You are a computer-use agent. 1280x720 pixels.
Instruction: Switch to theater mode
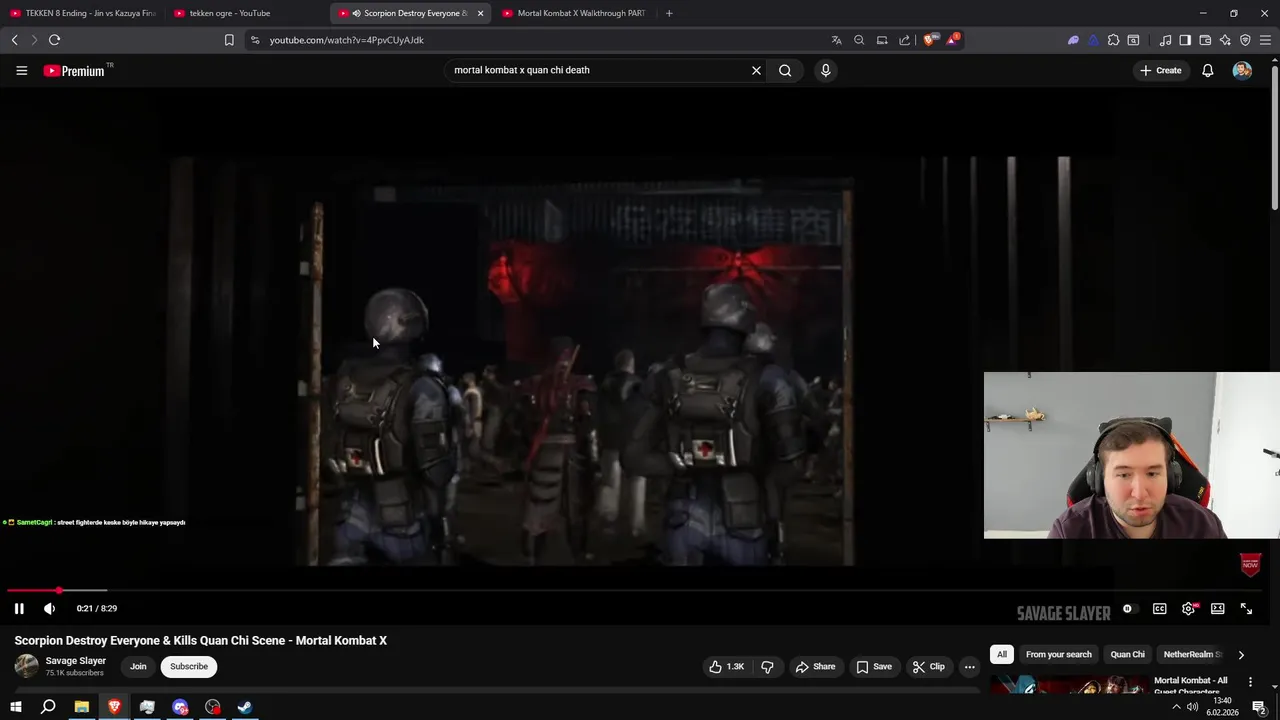[x=1217, y=609]
